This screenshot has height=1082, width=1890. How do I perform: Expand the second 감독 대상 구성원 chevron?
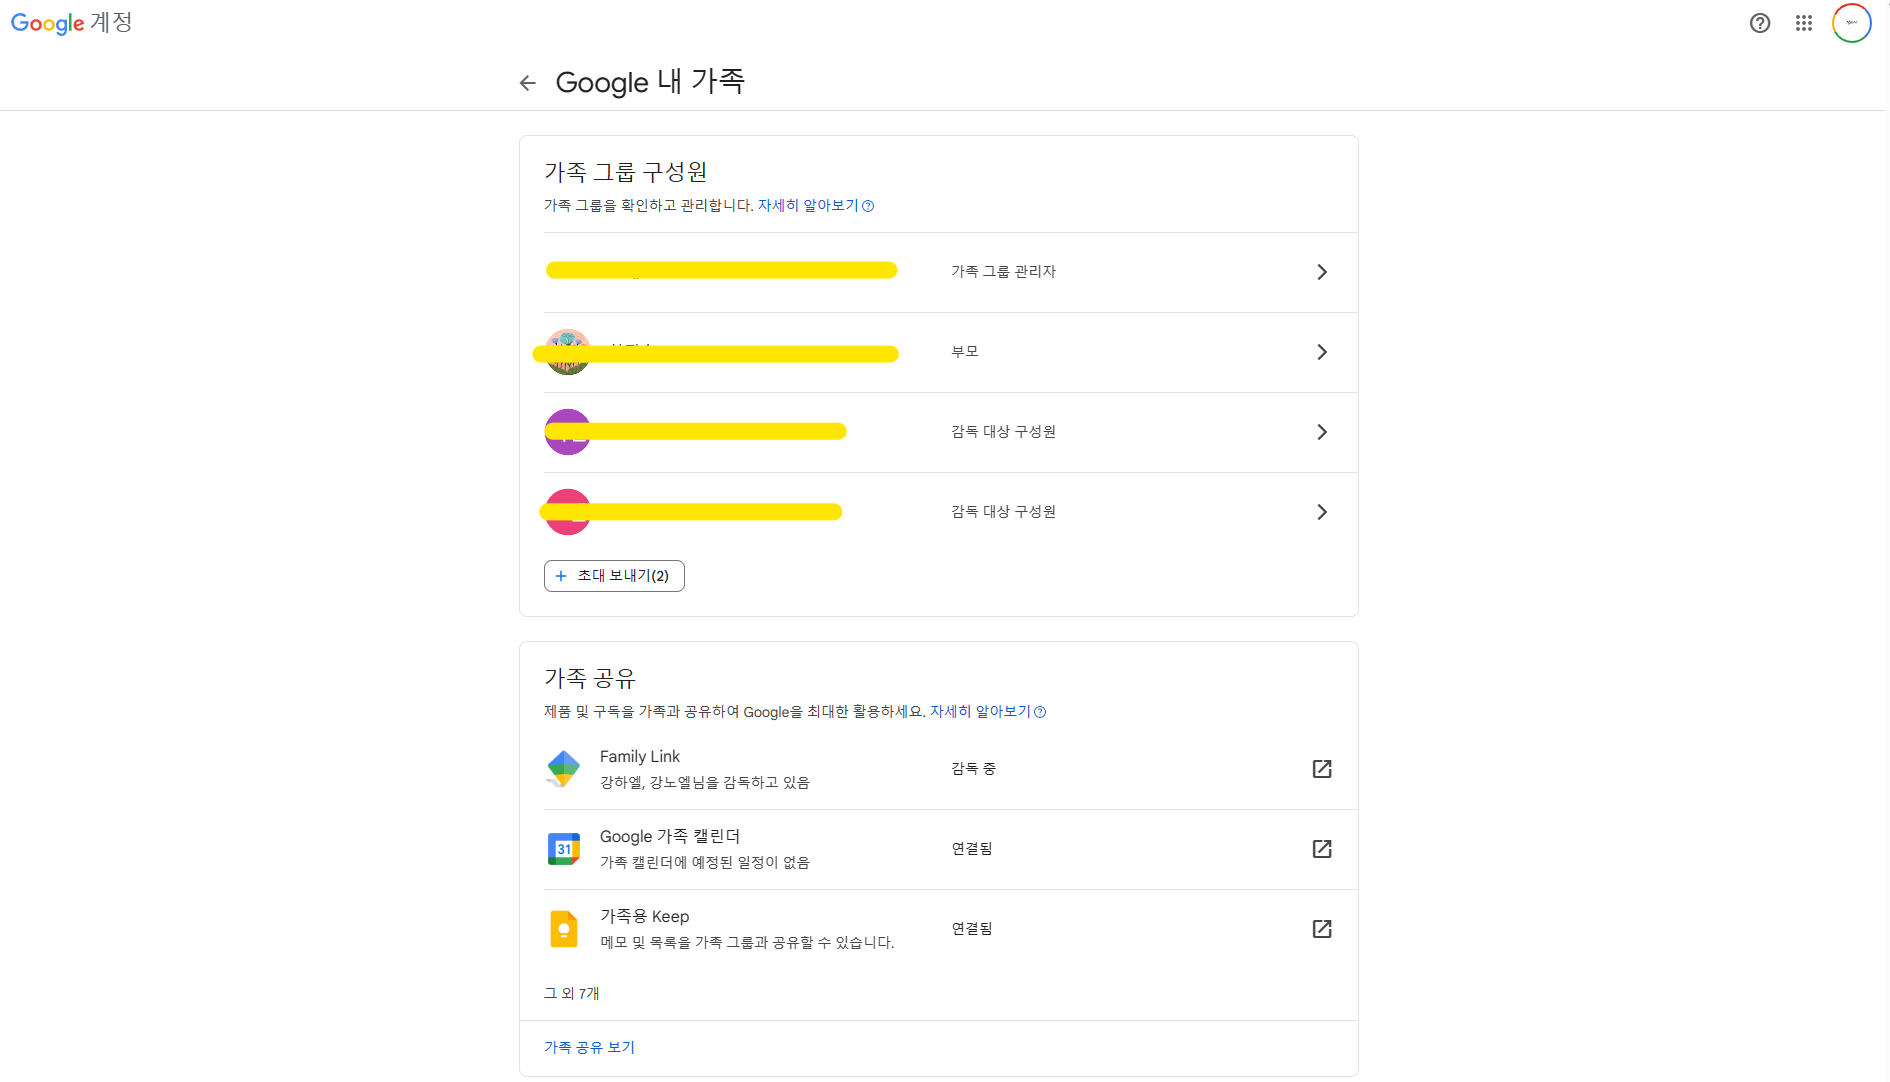coord(1322,512)
